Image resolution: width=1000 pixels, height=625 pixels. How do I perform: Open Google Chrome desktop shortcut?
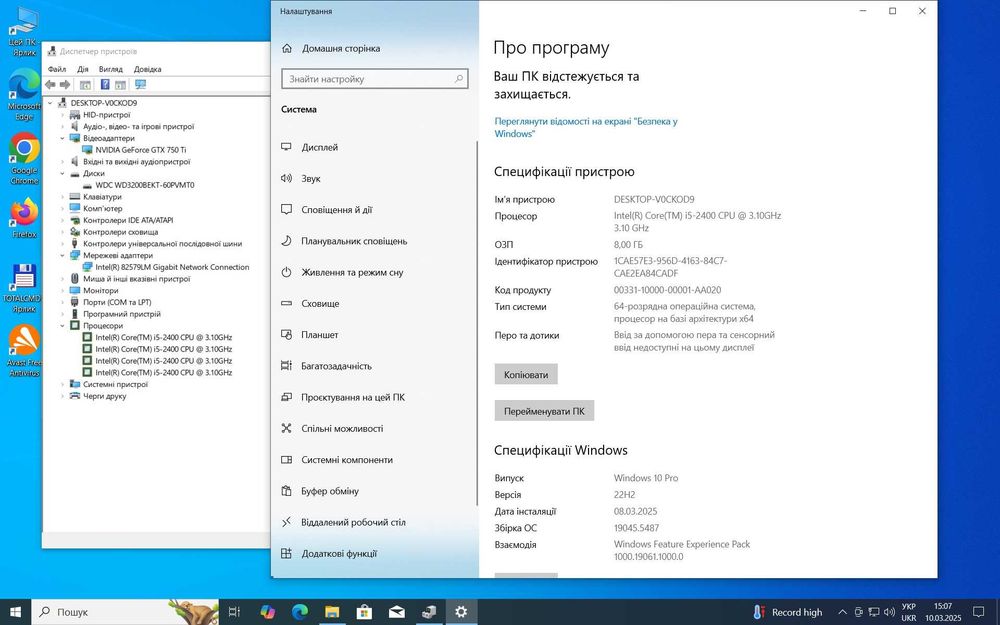24,158
